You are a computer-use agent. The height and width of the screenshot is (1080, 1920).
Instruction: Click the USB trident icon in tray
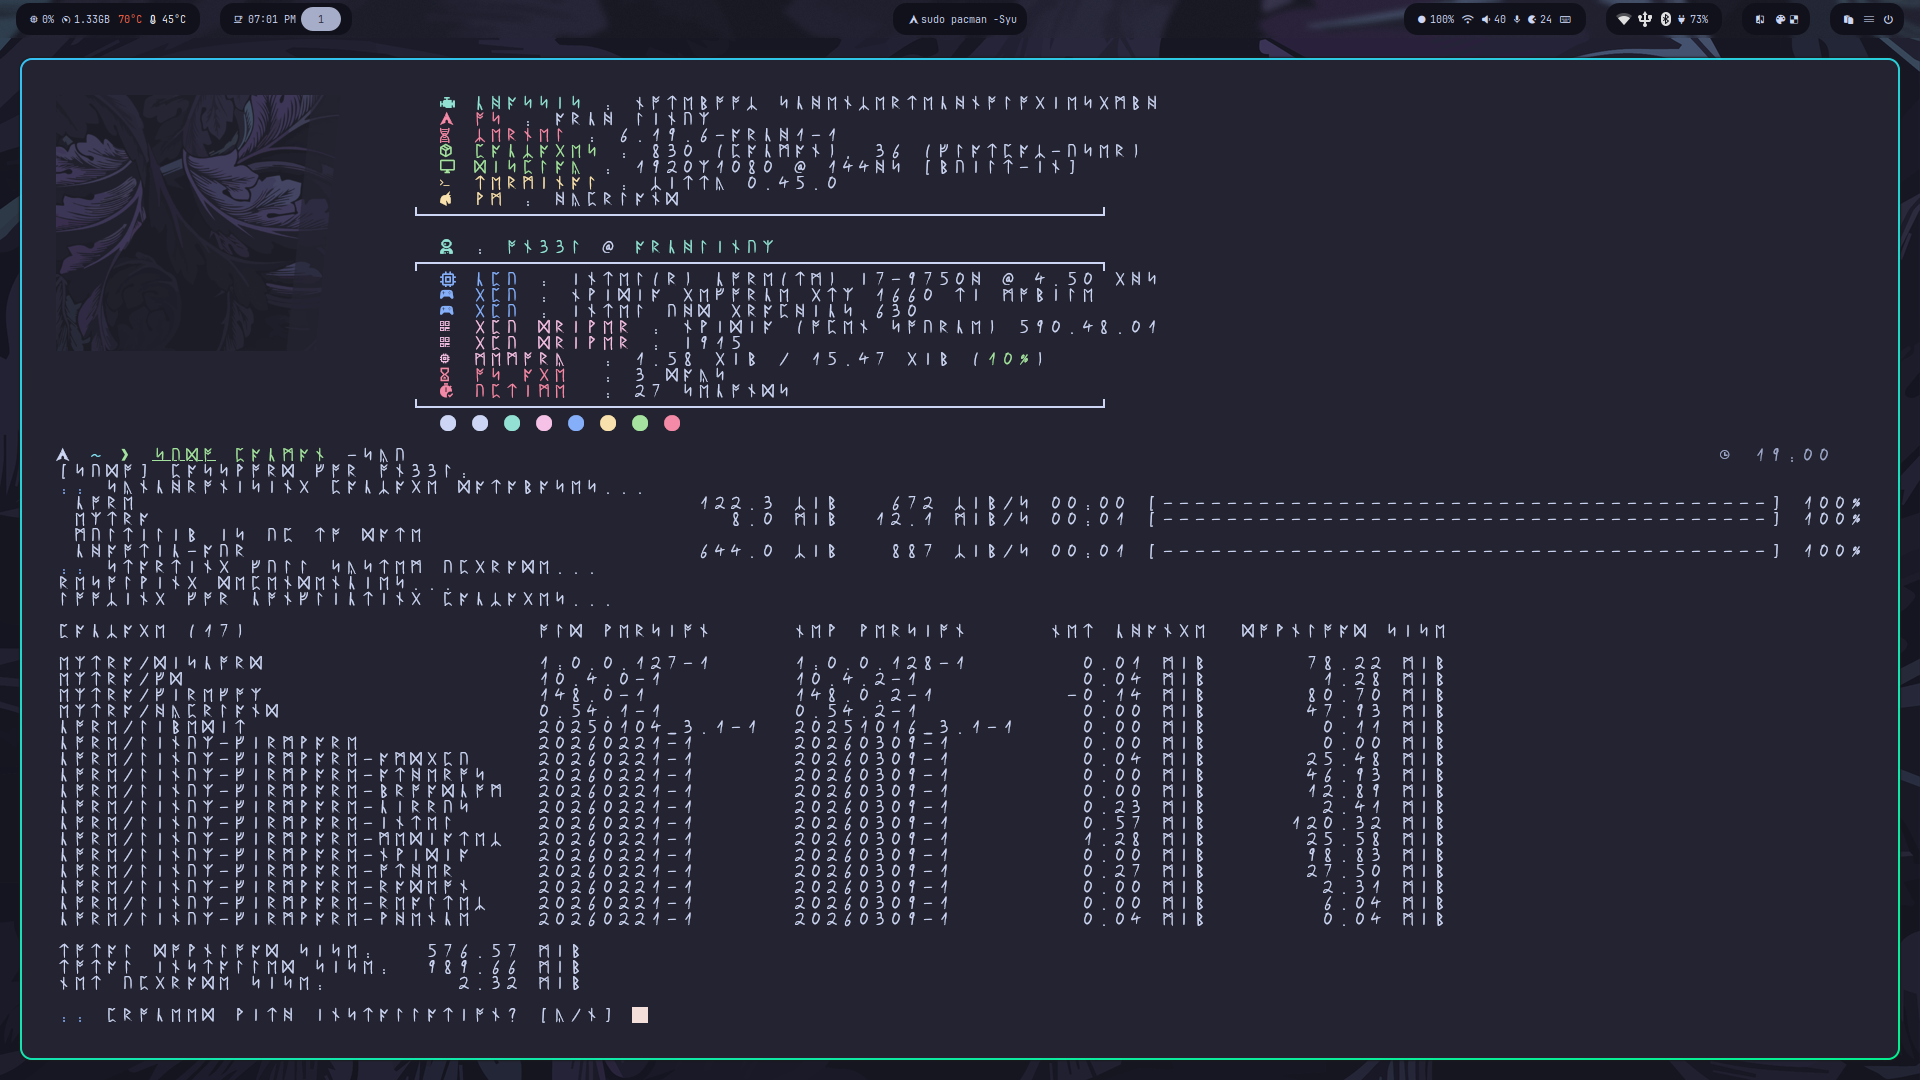pos(1645,19)
